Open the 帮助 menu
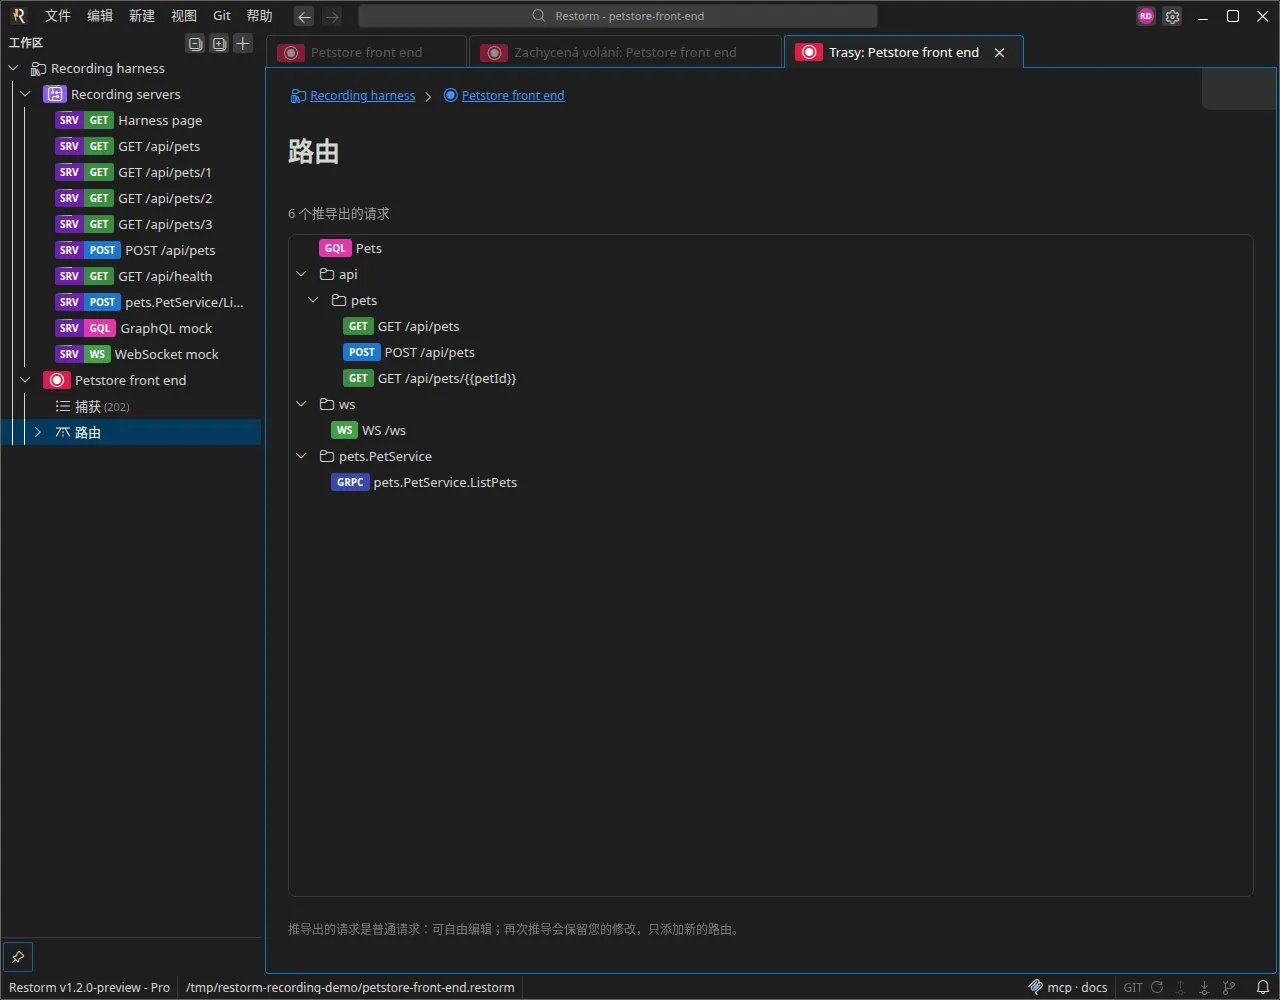1280x1000 pixels. pos(260,16)
